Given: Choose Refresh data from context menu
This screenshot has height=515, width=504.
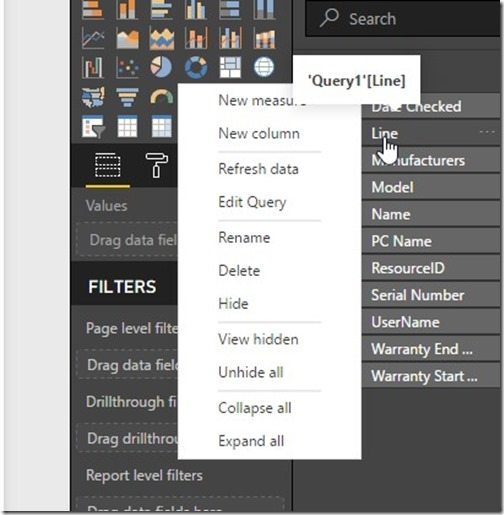Looking at the screenshot, I should [258, 169].
